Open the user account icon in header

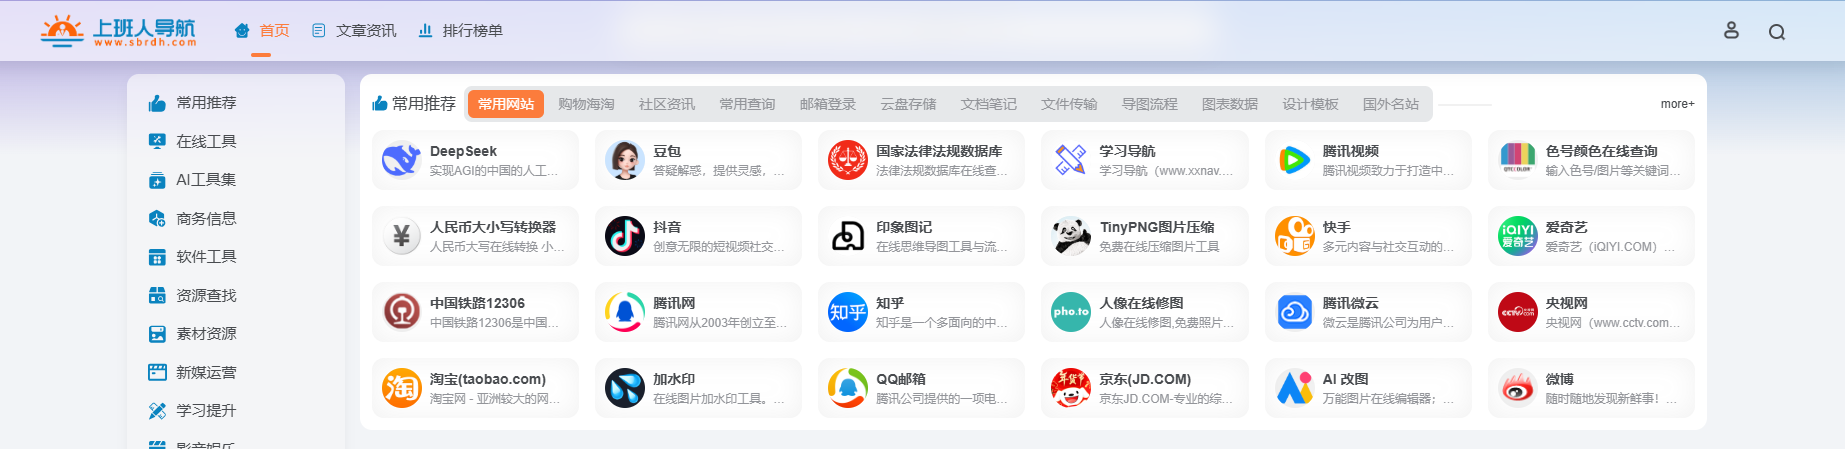click(1731, 31)
